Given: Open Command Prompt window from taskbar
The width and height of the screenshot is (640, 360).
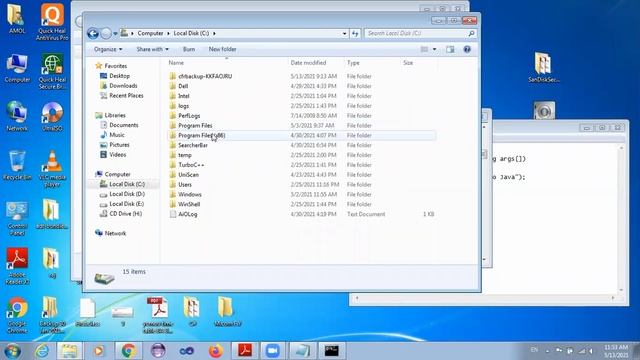Looking at the screenshot, I should (331, 351).
